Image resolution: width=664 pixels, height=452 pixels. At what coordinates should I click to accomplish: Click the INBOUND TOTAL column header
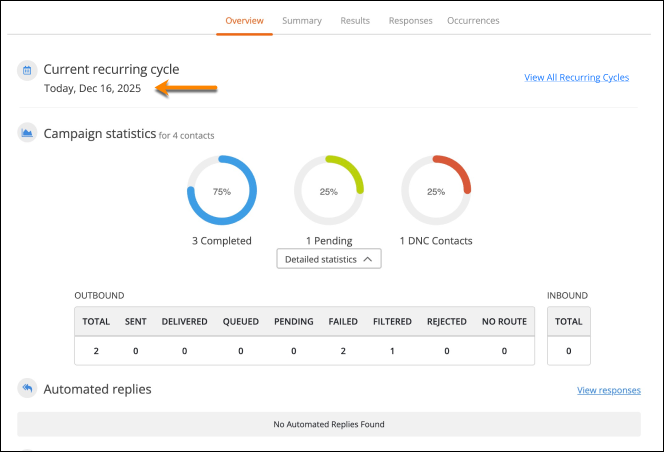coord(569,322)
